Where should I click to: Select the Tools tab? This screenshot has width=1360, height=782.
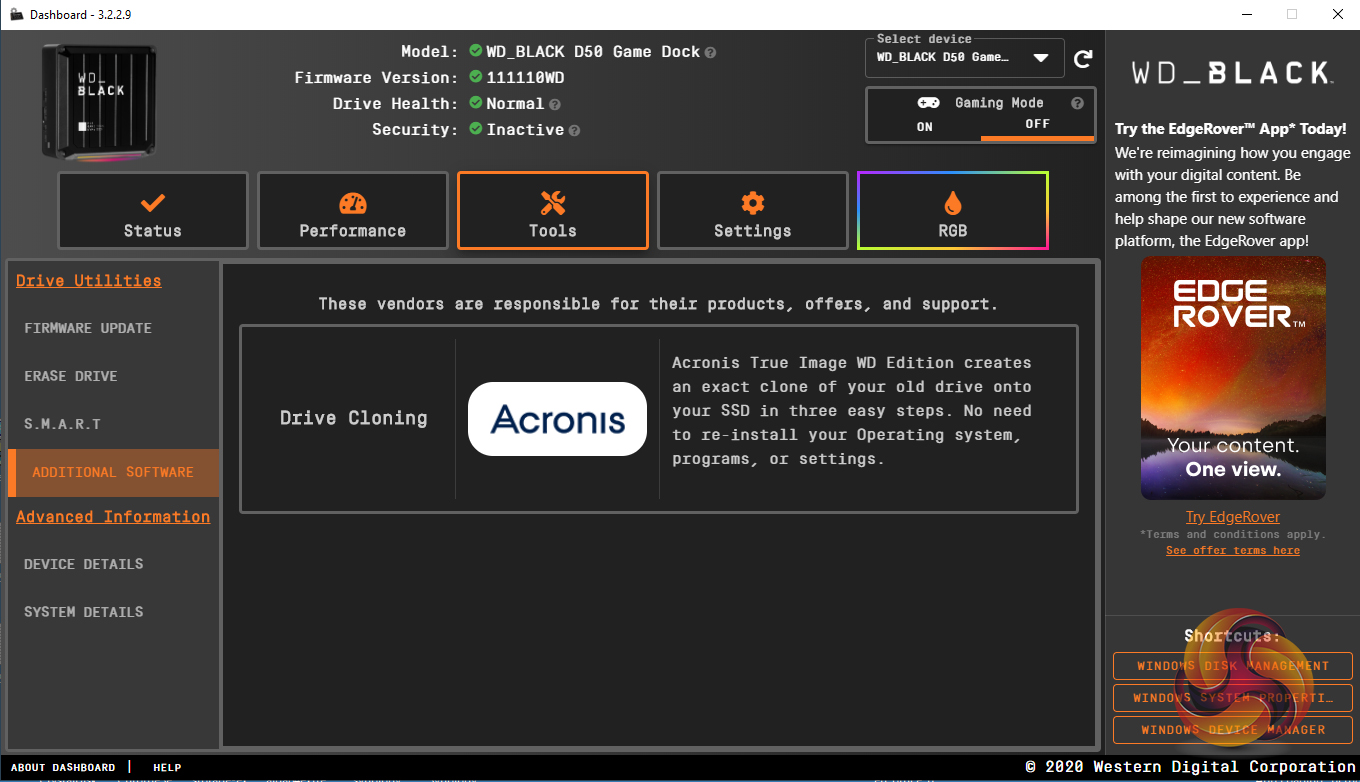point(553,211)
